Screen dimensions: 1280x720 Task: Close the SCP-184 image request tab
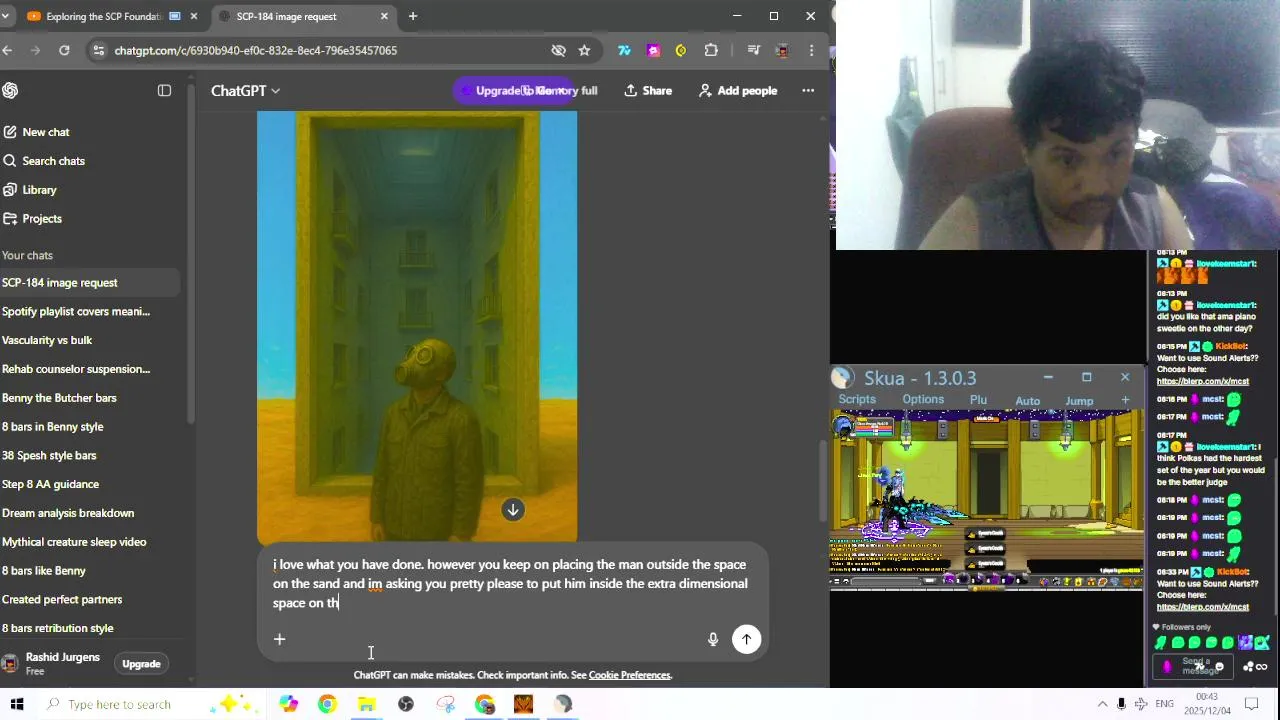384,16
